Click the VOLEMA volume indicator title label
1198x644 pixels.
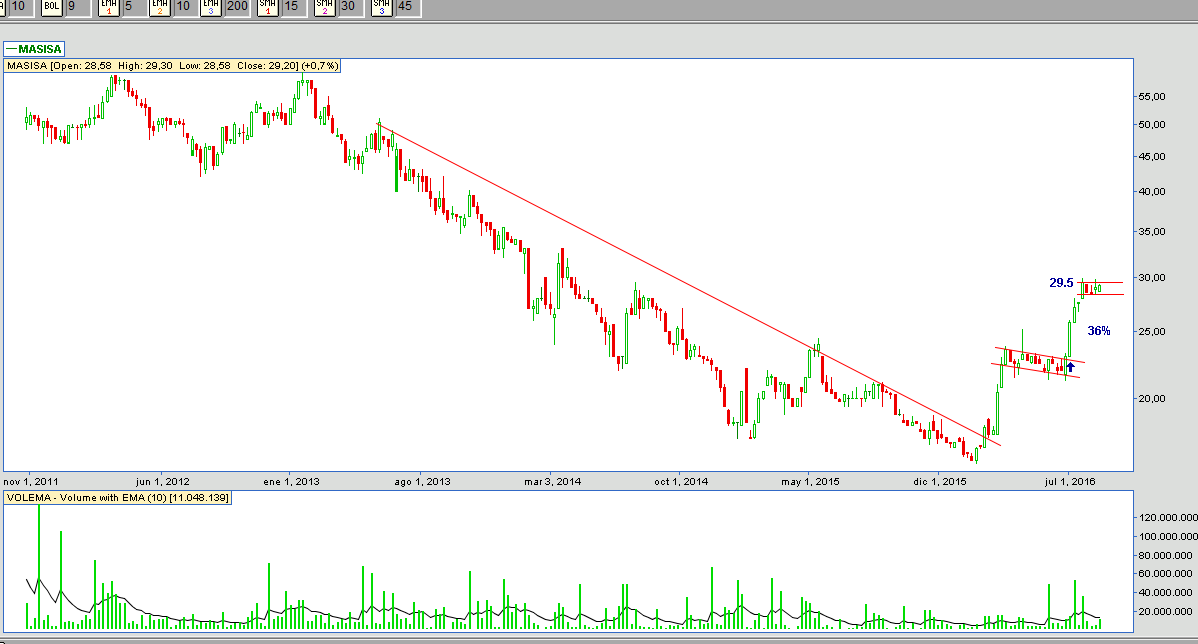(118, 497)
